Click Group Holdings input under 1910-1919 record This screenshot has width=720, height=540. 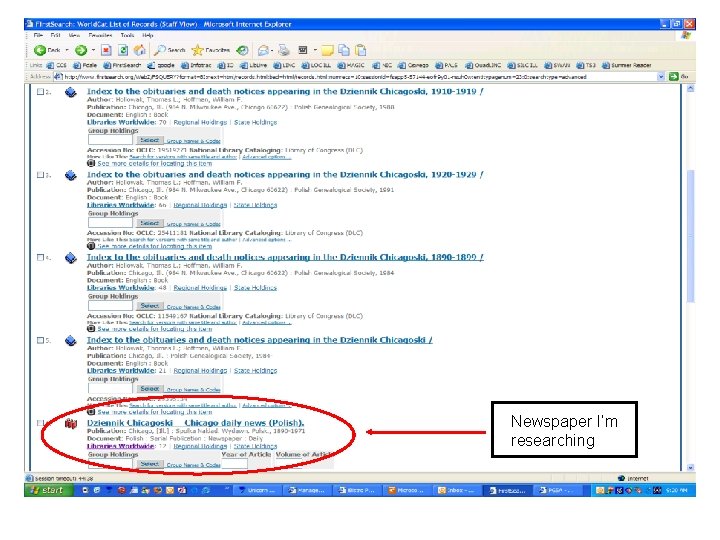pyautogui.click(x=110, y=140)
